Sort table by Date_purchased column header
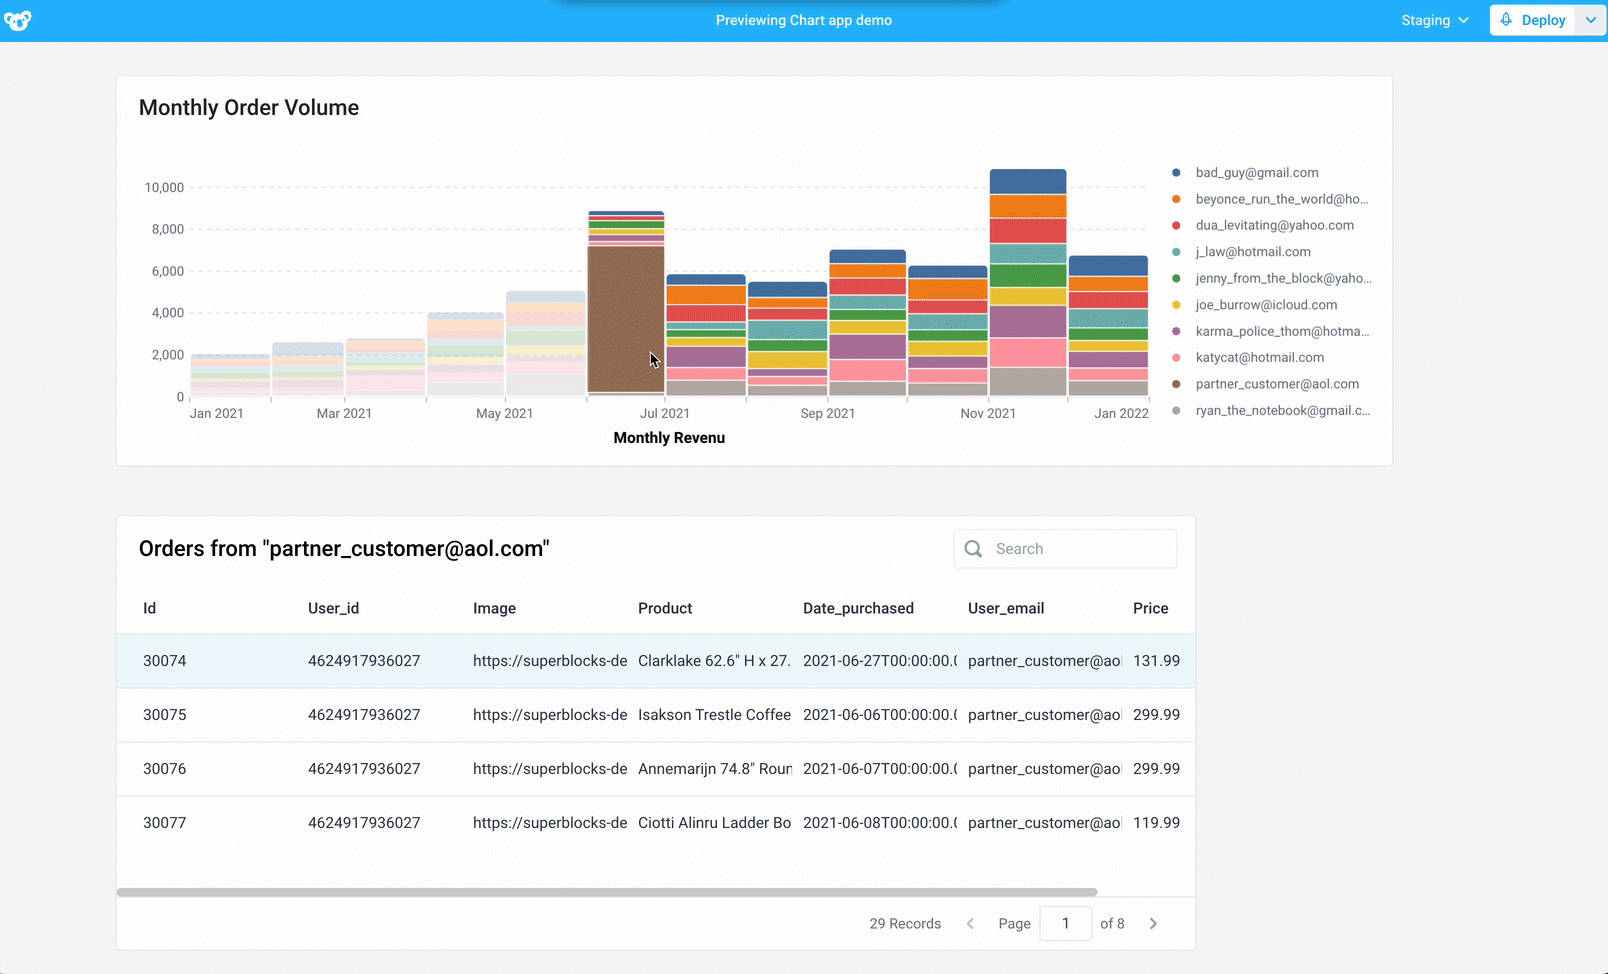 (858, 608)
